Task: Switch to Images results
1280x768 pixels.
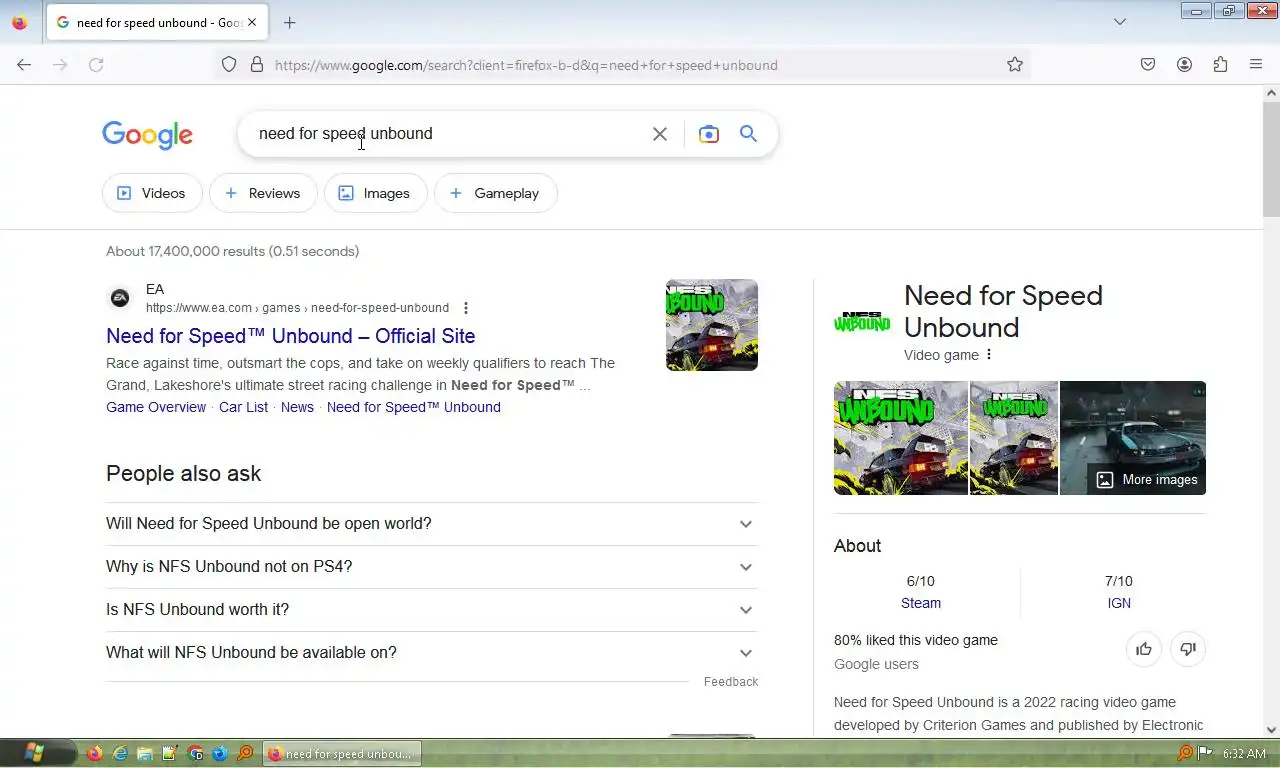Action: click(x=375, y=193)
